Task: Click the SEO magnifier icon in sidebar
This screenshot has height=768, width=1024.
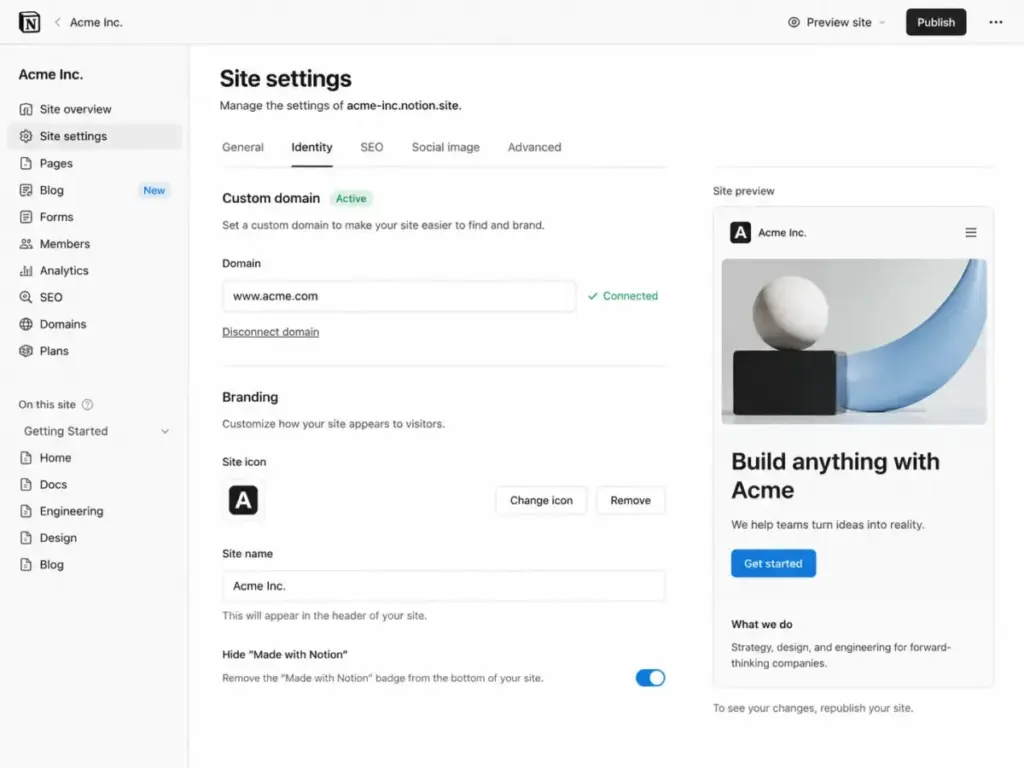Action: (x=25, y=297)
